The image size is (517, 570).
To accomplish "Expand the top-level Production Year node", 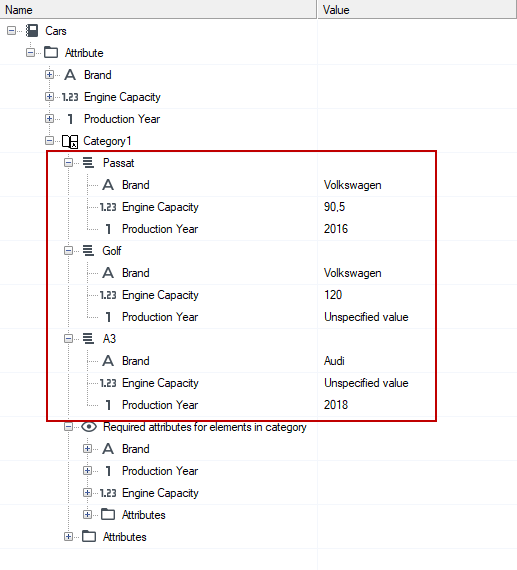I will point(49,119).
